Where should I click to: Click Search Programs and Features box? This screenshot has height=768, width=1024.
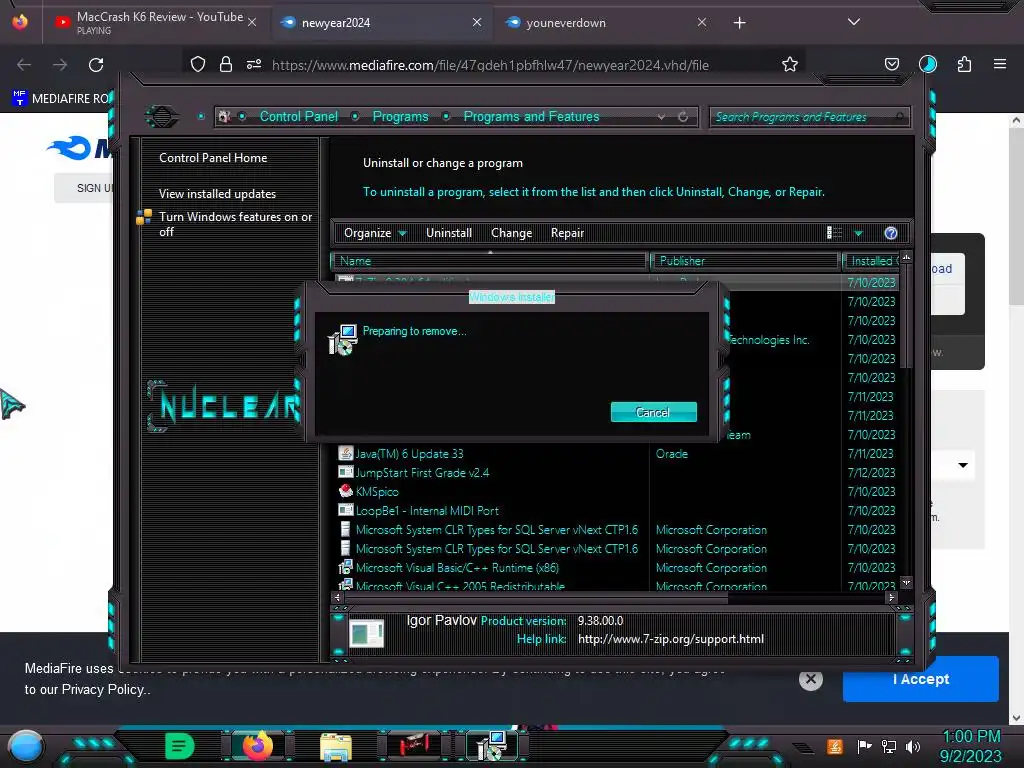pos(810,117)
